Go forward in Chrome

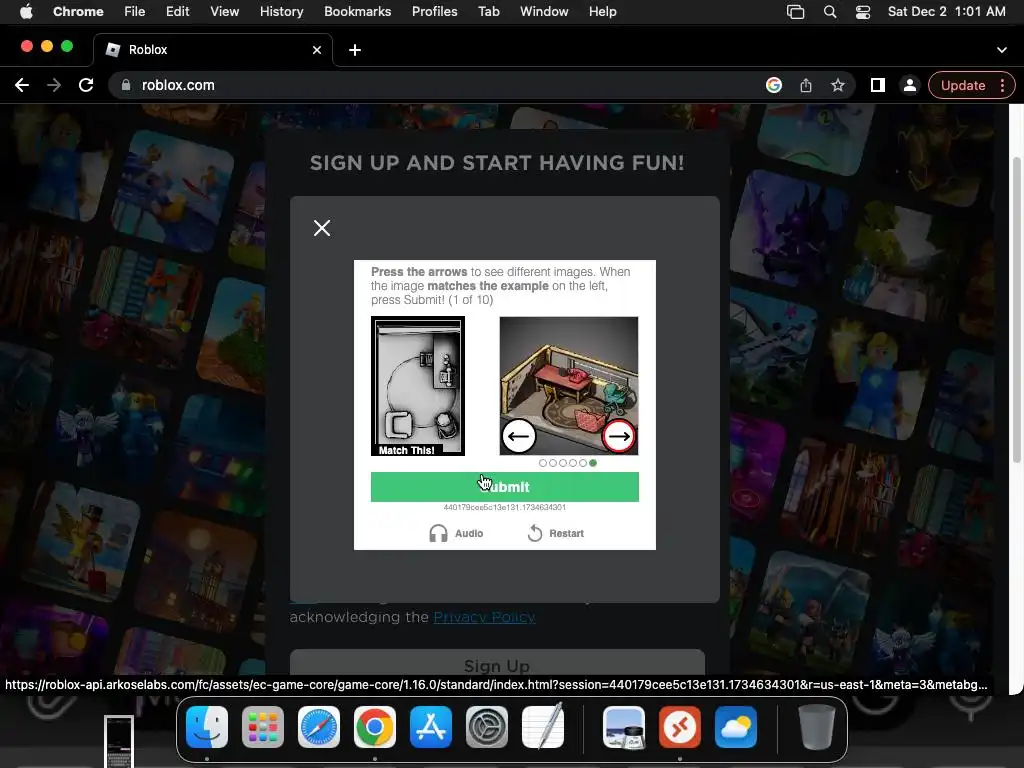(54, 85)
